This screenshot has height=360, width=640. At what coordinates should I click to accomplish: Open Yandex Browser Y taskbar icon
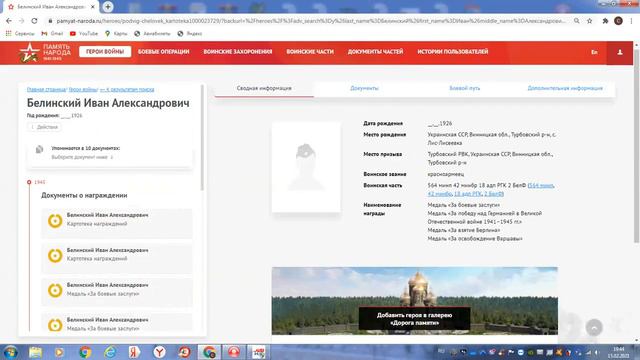click(160, 352)
